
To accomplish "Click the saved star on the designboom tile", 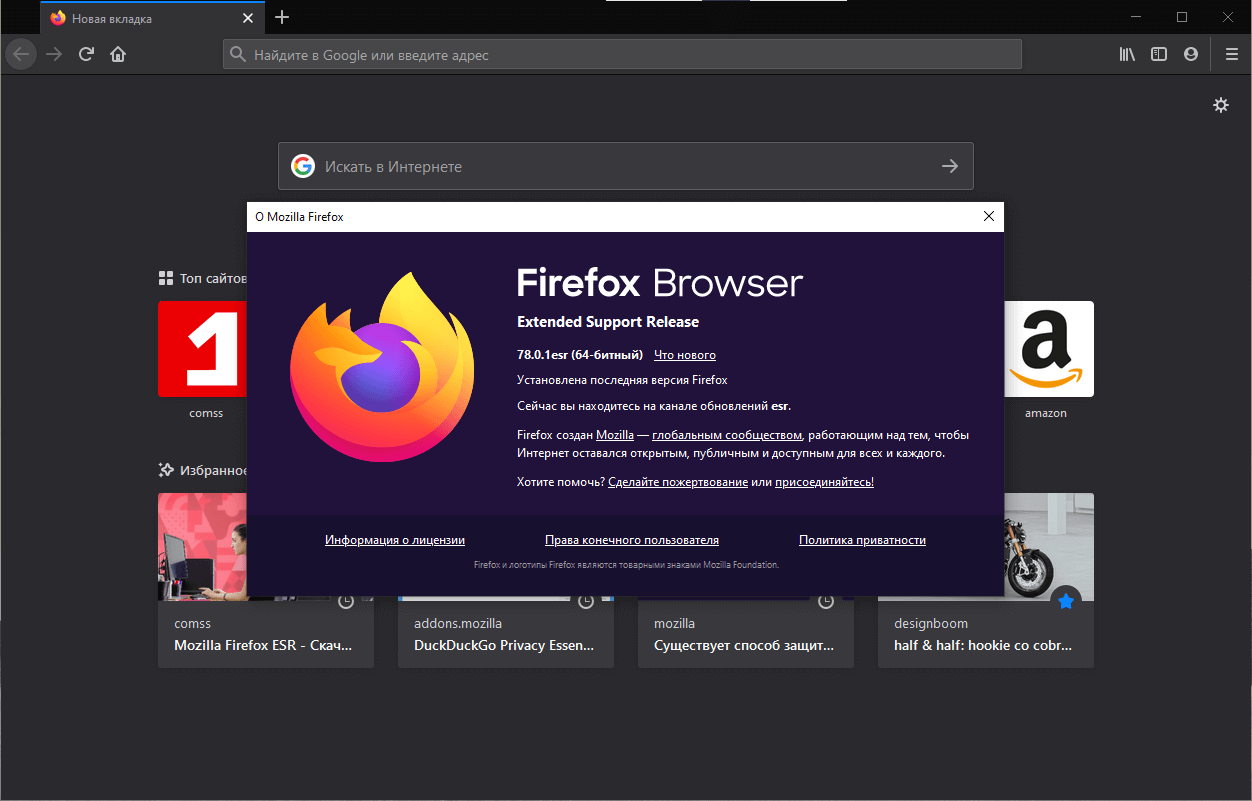I will [1066, 600].
